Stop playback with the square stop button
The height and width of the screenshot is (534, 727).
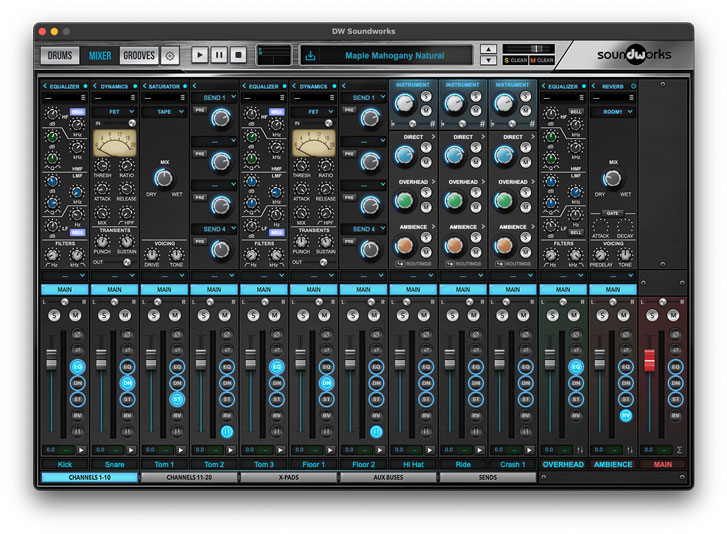238,55
